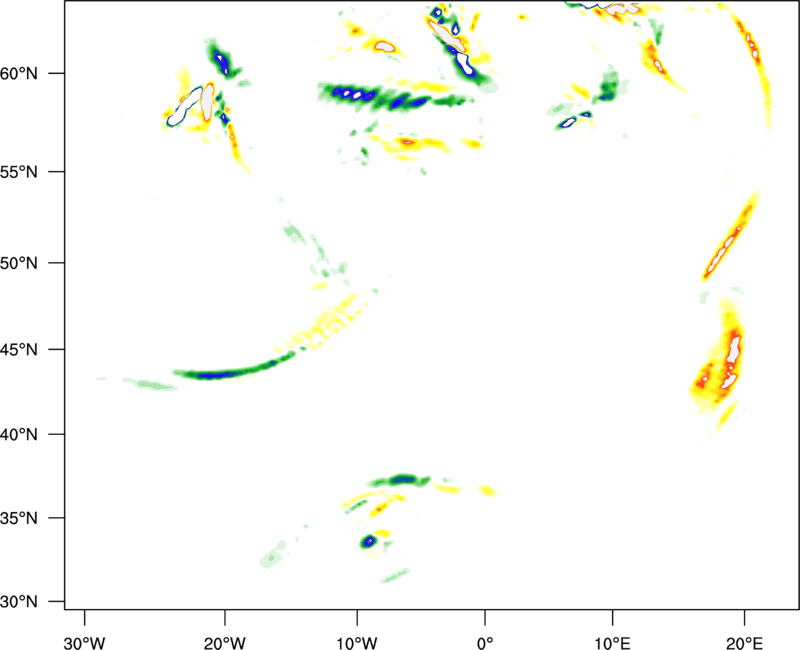The image size is (800, 650).
Task: Click the 35°N latitude label
Action: 19,518
